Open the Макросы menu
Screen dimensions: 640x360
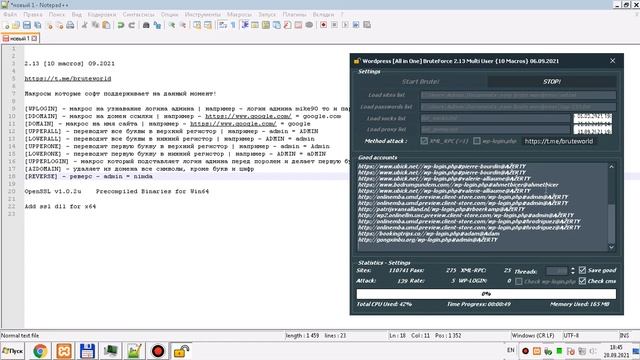click(239, 14)
